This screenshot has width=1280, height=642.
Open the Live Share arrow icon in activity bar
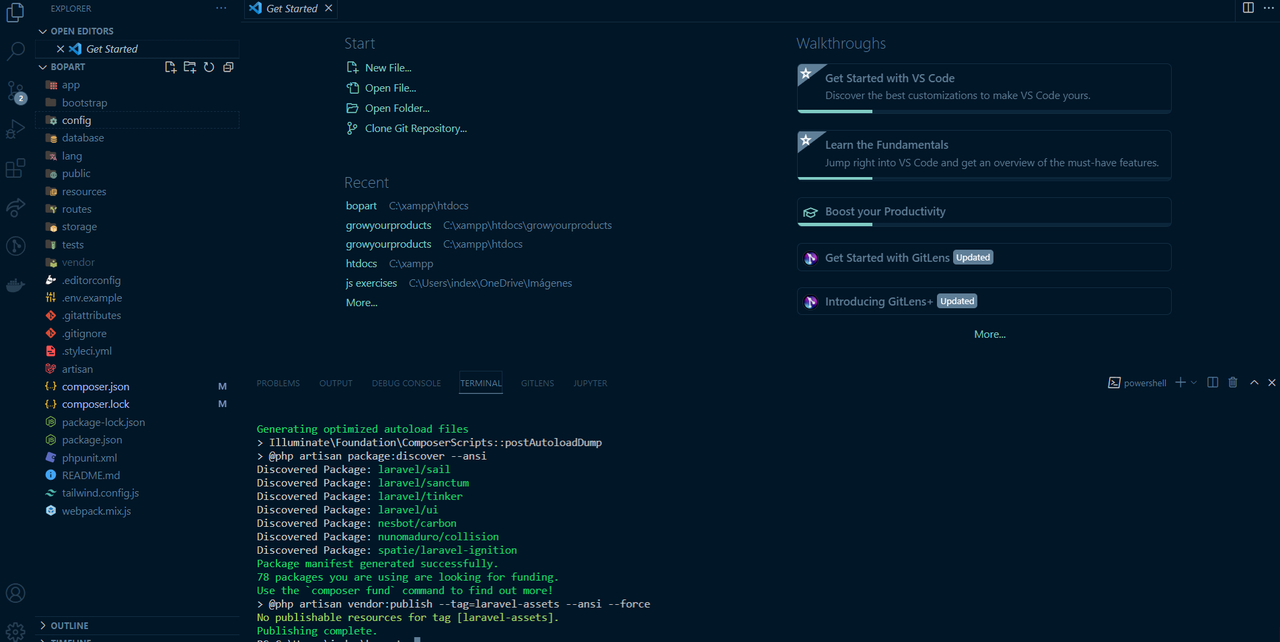click(x=16, y=207)
